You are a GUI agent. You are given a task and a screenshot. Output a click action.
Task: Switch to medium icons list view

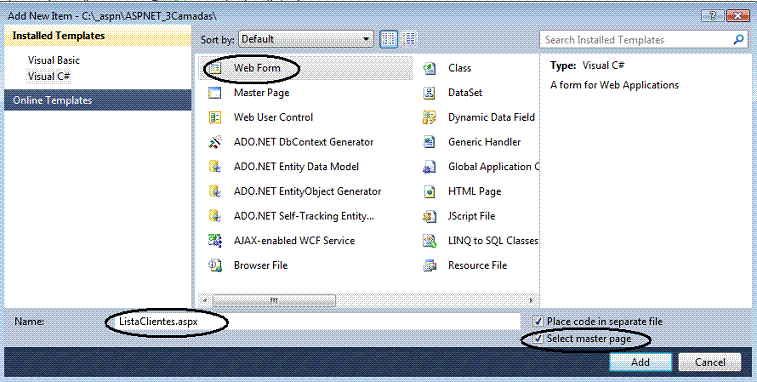[x=409, y=39]
